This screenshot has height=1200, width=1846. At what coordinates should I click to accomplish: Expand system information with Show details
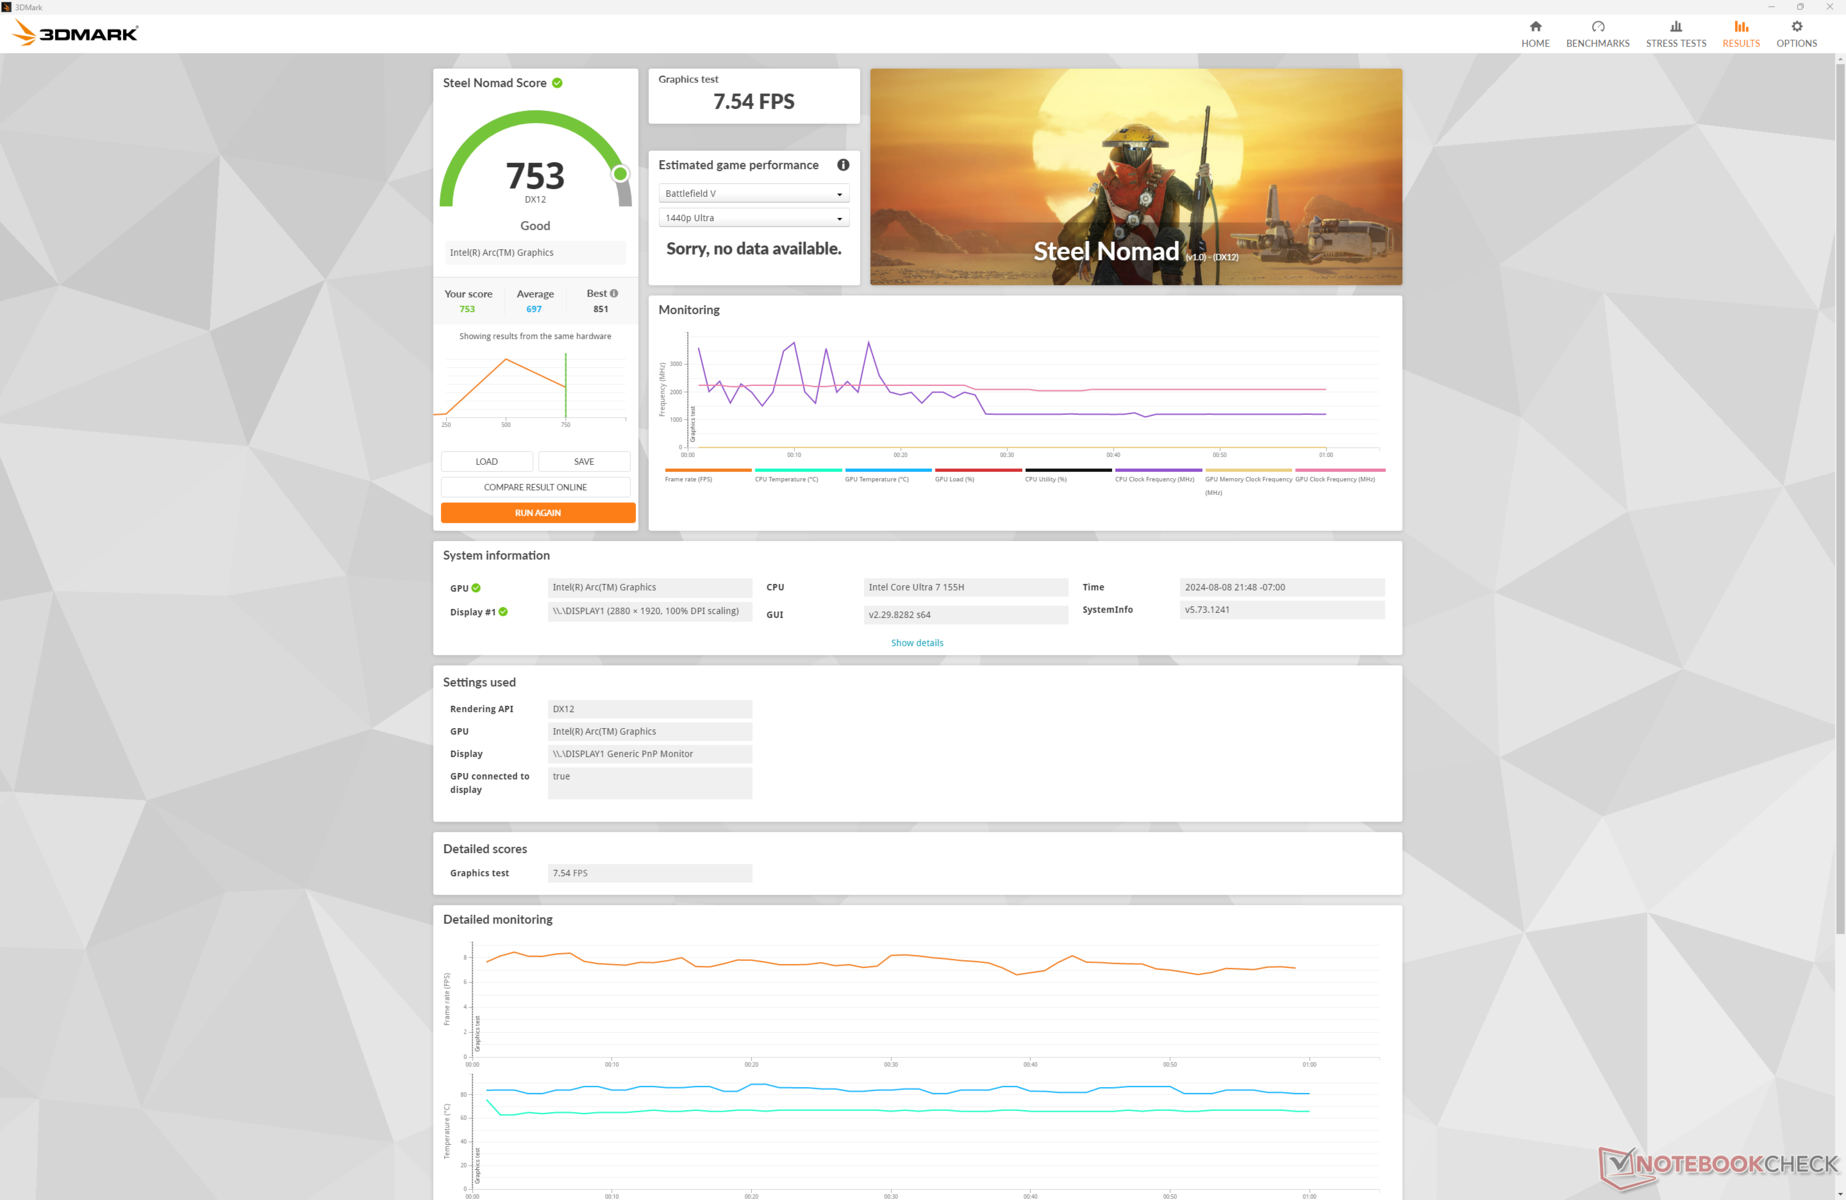(x=916, y=643)
